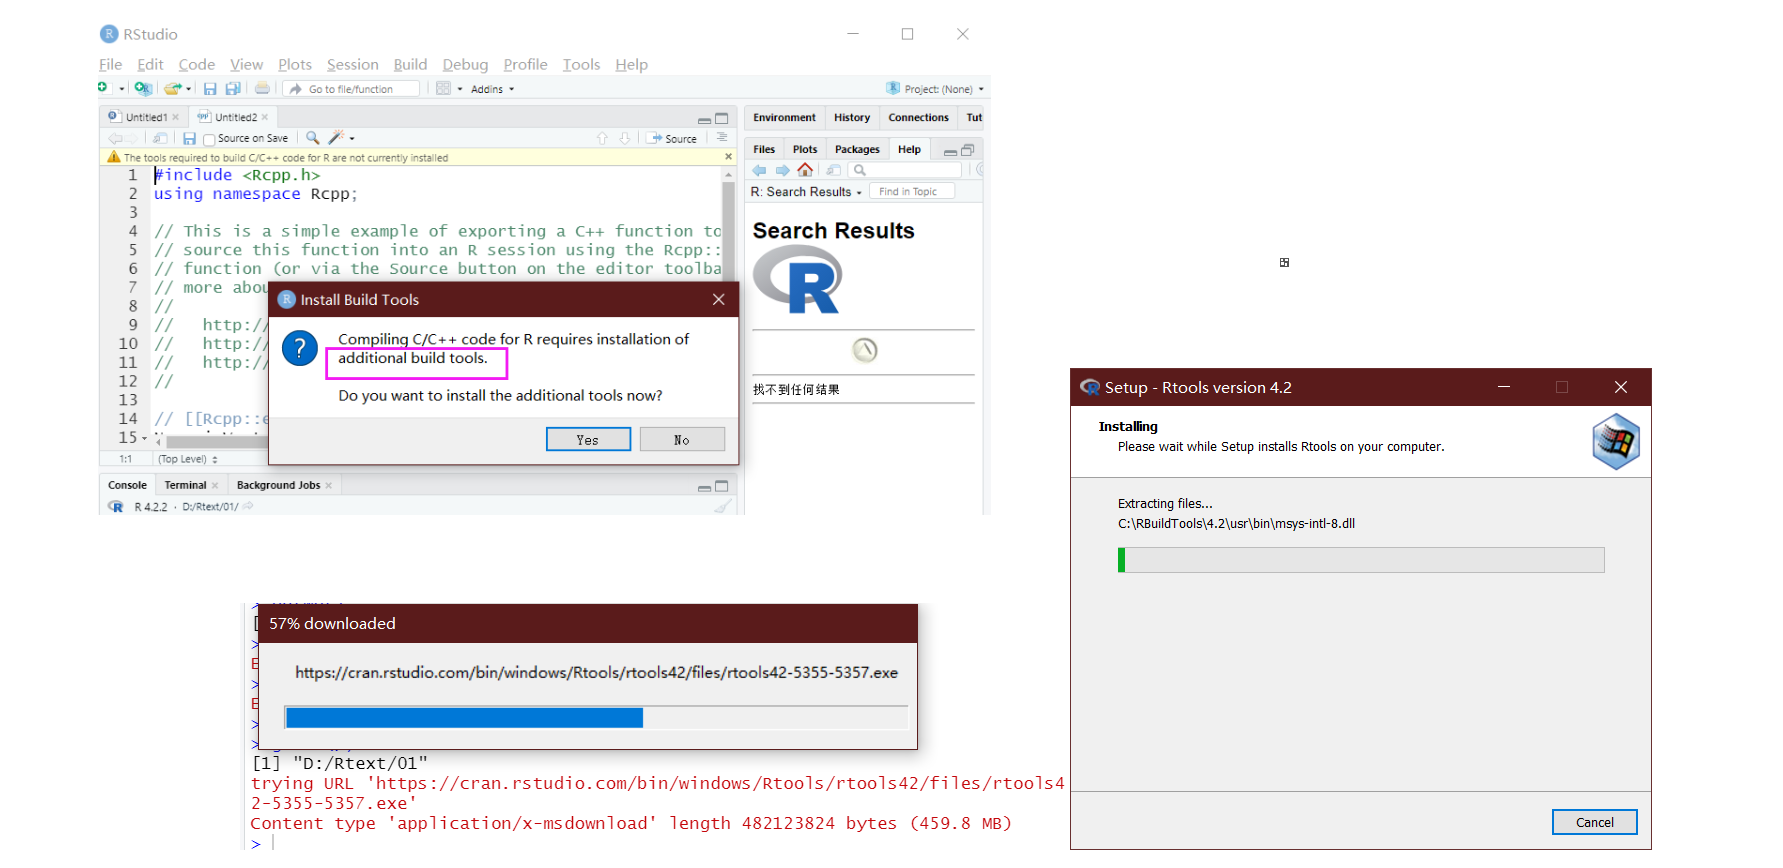Viewport: 1783px width, 868px height.
Task: Open the File menu
Action: [110, 64]
